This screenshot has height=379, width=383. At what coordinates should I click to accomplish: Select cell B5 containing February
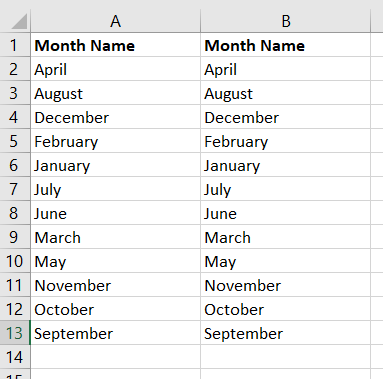[x=286, y=141]
